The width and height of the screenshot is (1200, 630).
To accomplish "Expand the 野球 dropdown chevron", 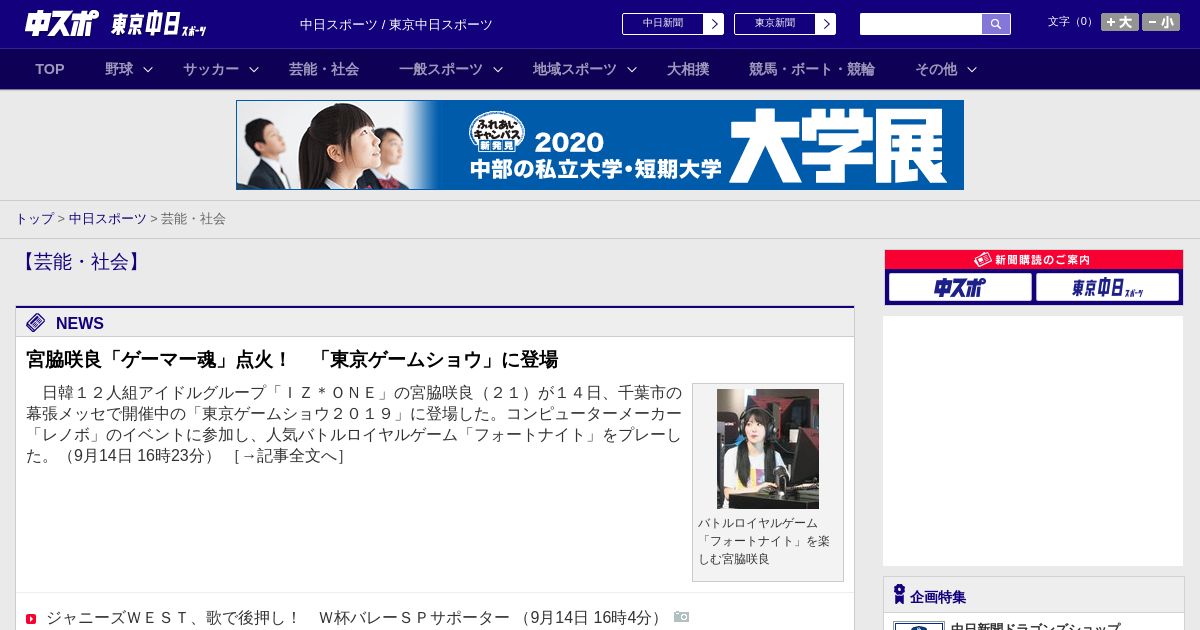I will pos(148,69).
